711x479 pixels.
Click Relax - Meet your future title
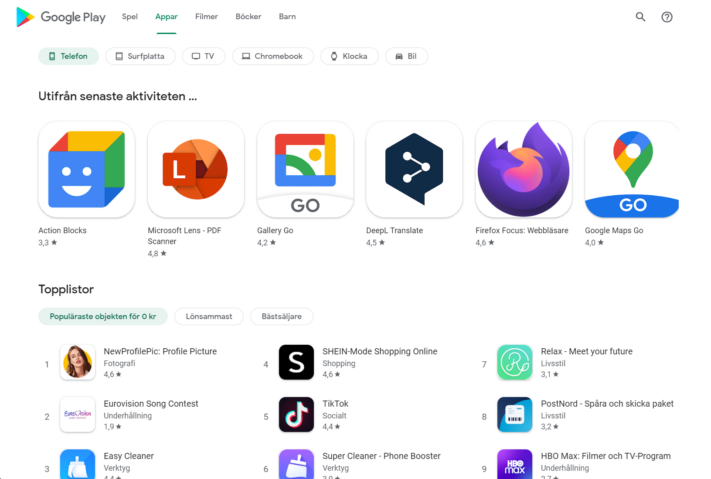pyautogui.click(x=587, y=352)
